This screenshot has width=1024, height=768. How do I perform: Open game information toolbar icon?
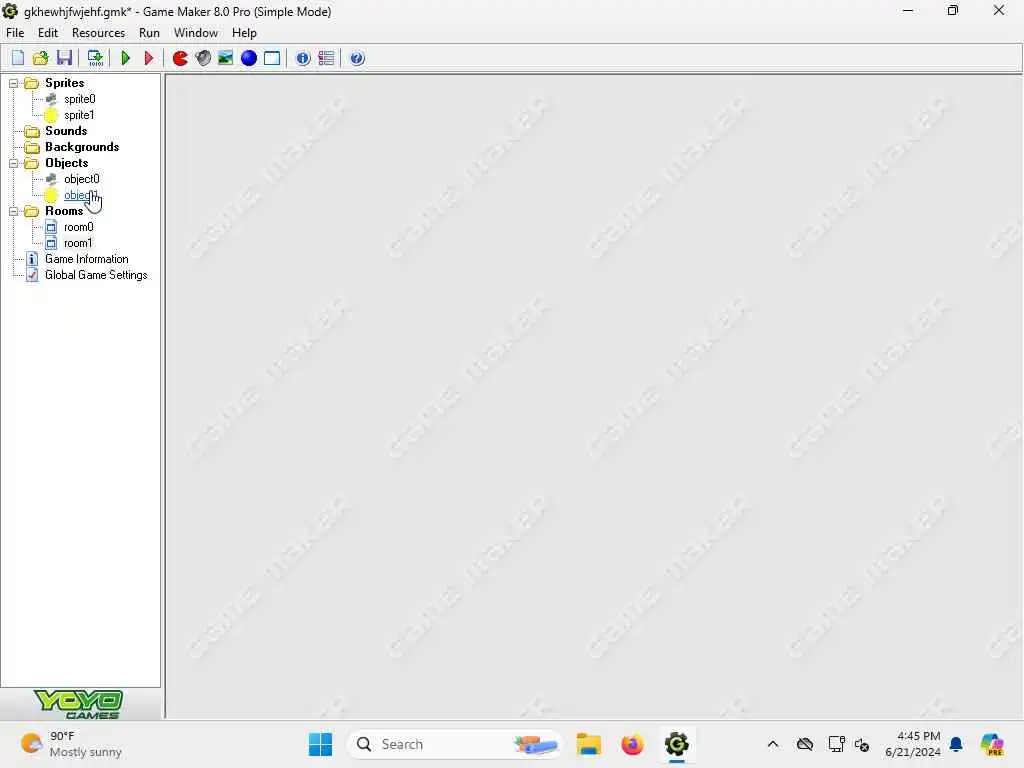click(x=303, y=58)
